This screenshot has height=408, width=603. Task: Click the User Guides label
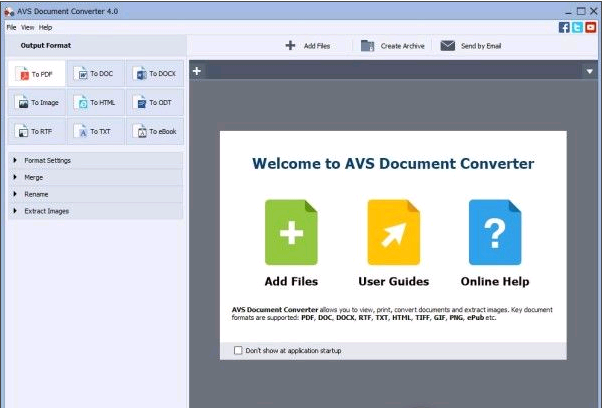point(393,281)
